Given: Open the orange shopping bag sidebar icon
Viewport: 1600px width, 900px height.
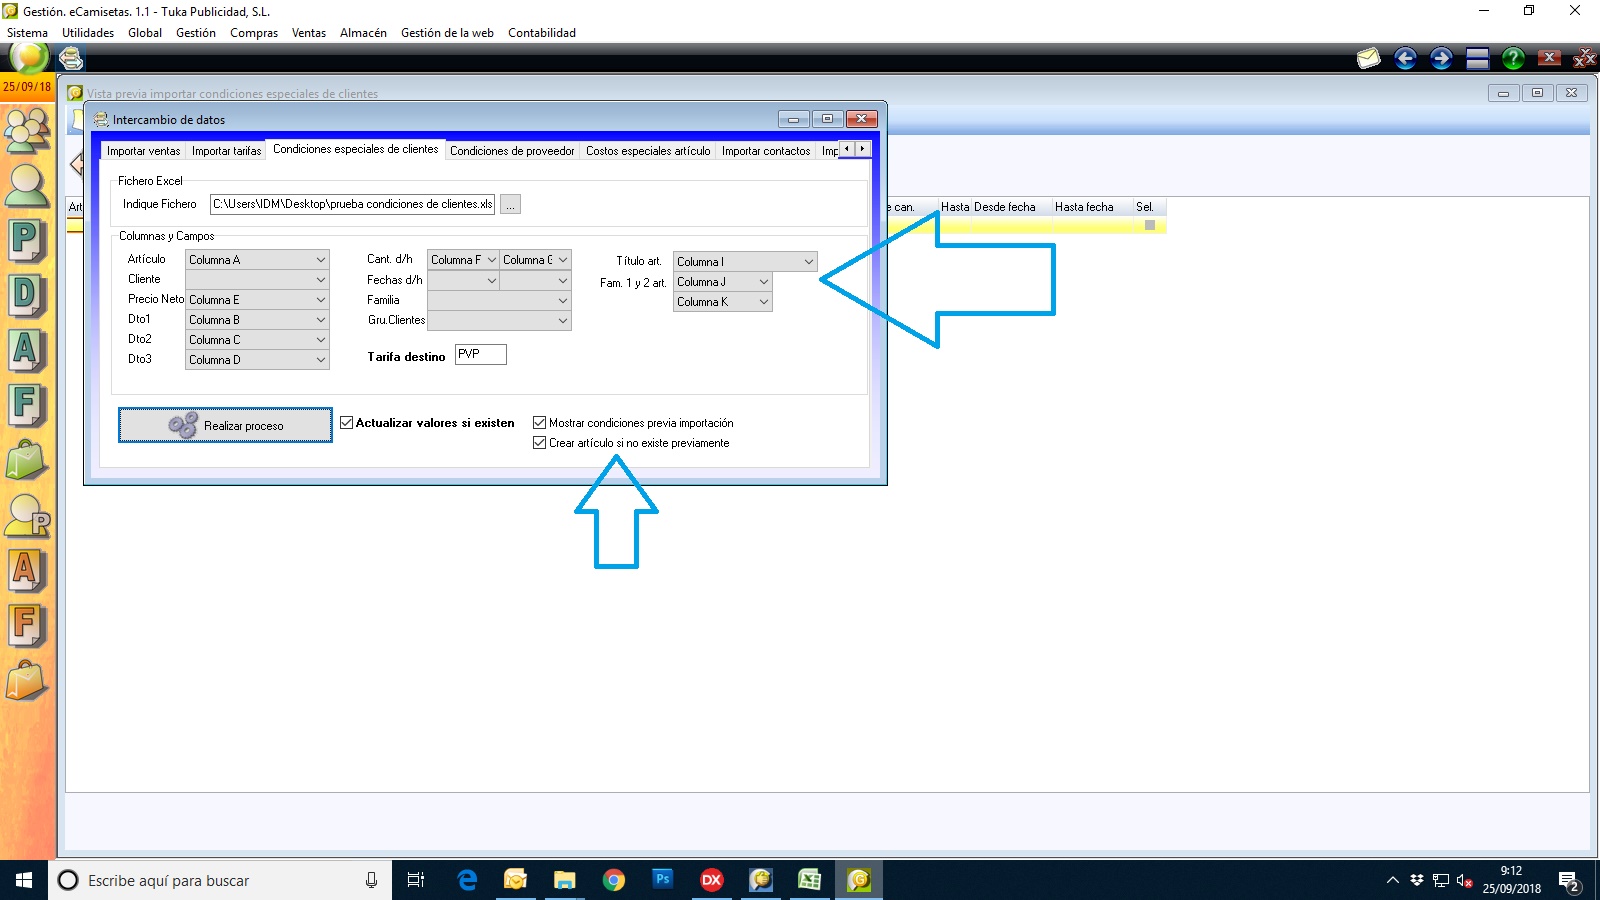Looking at the screenshot, I should pos(27,681).
